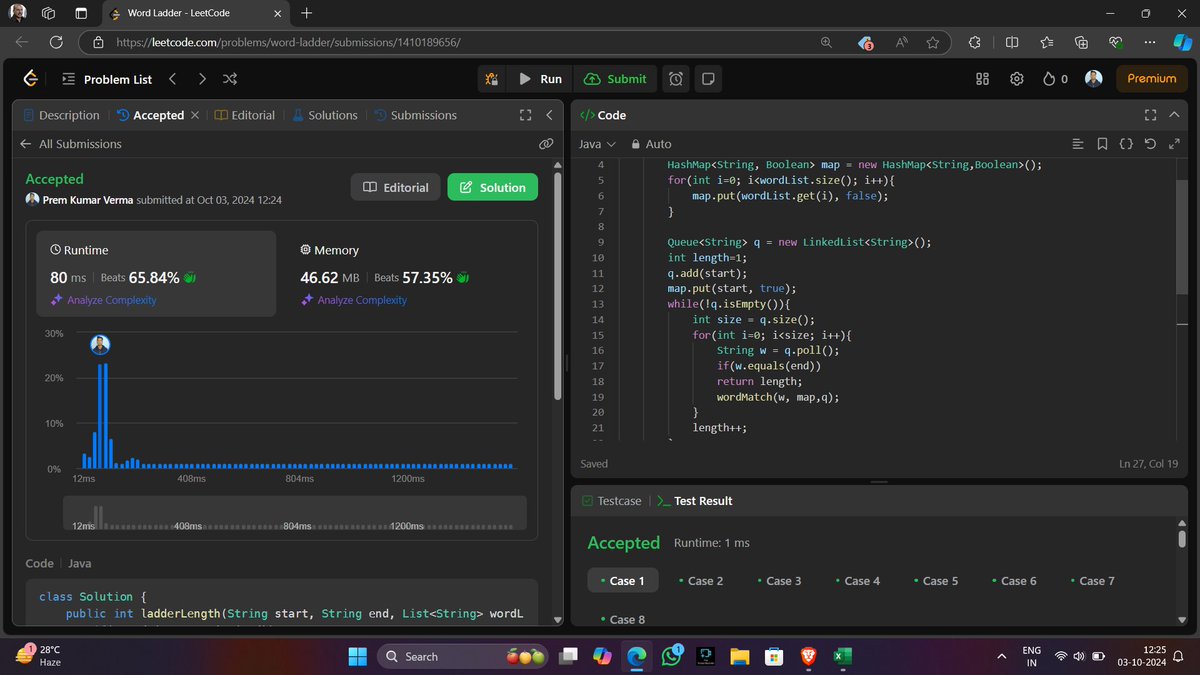This screenshot has width=1200, height=675.
Task: Open the layout grid icon
Action: (982, 79)
